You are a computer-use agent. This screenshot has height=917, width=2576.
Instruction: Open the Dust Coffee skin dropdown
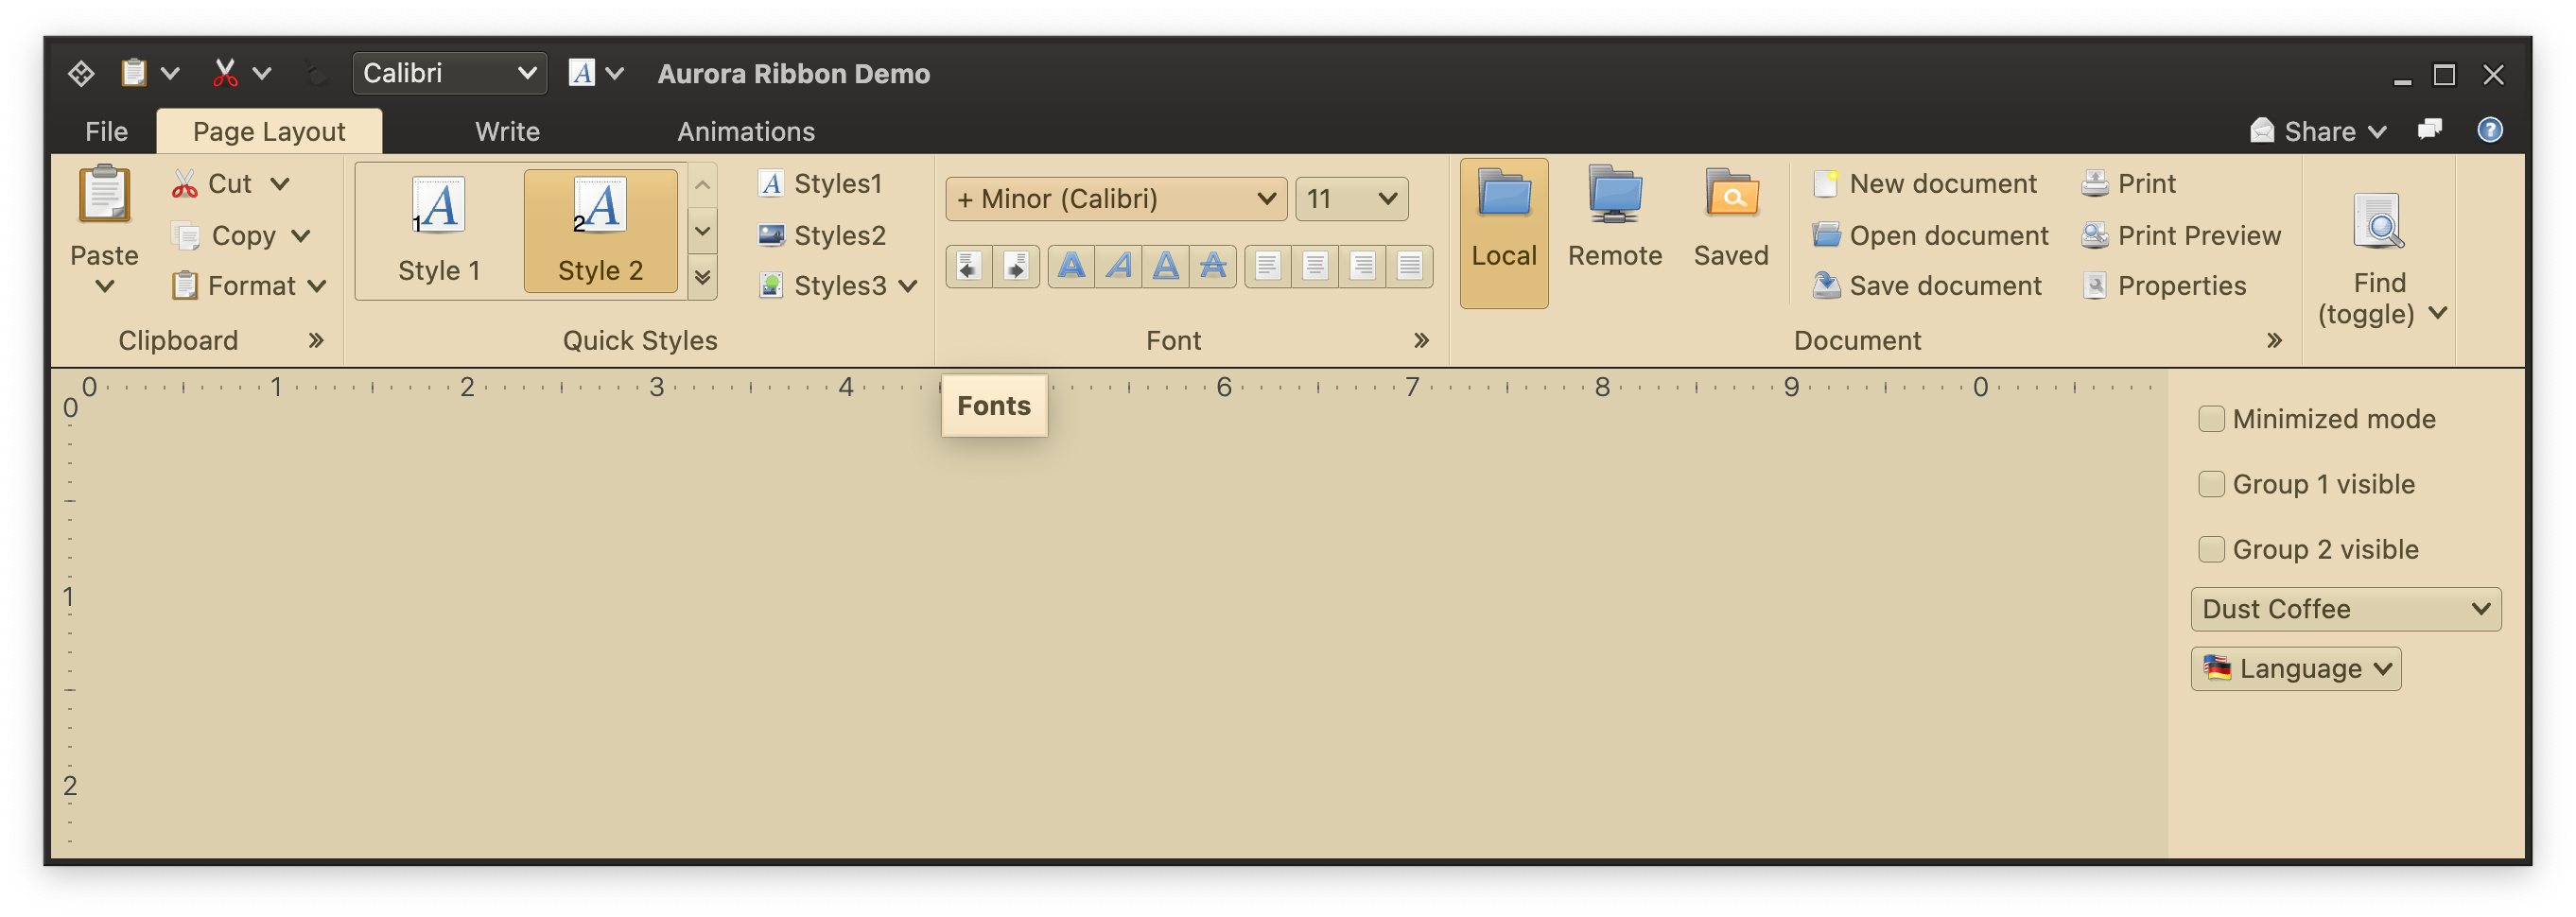click(2345, 609)
